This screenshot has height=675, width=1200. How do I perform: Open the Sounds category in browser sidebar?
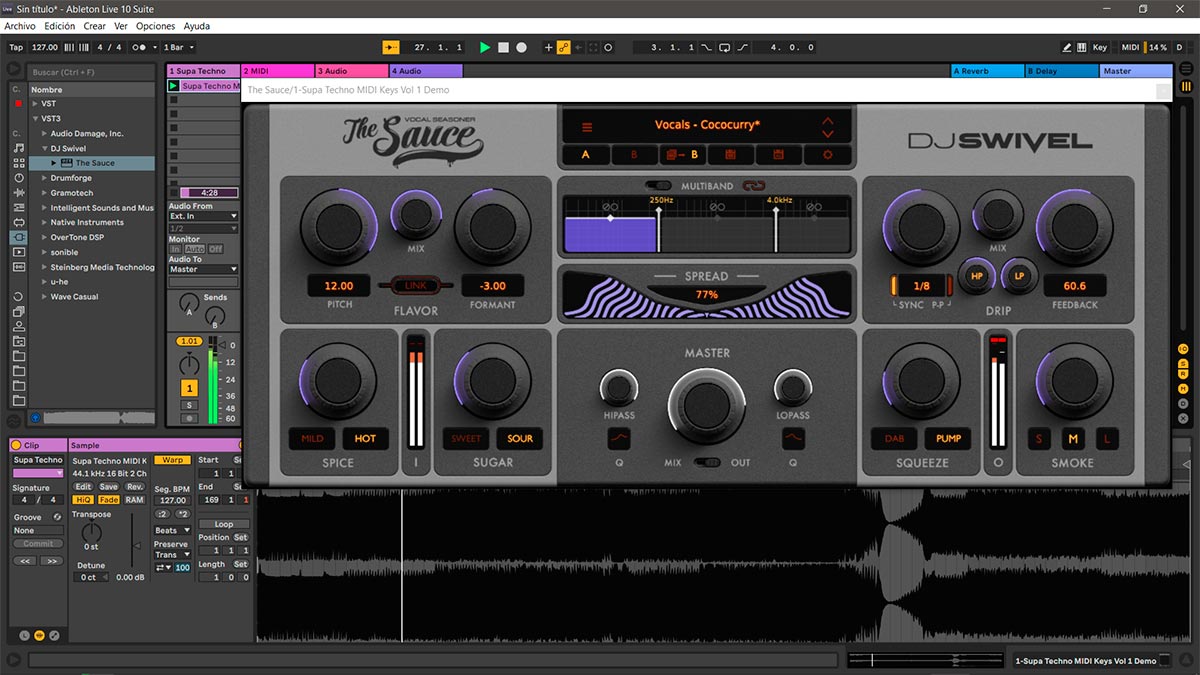18,148
